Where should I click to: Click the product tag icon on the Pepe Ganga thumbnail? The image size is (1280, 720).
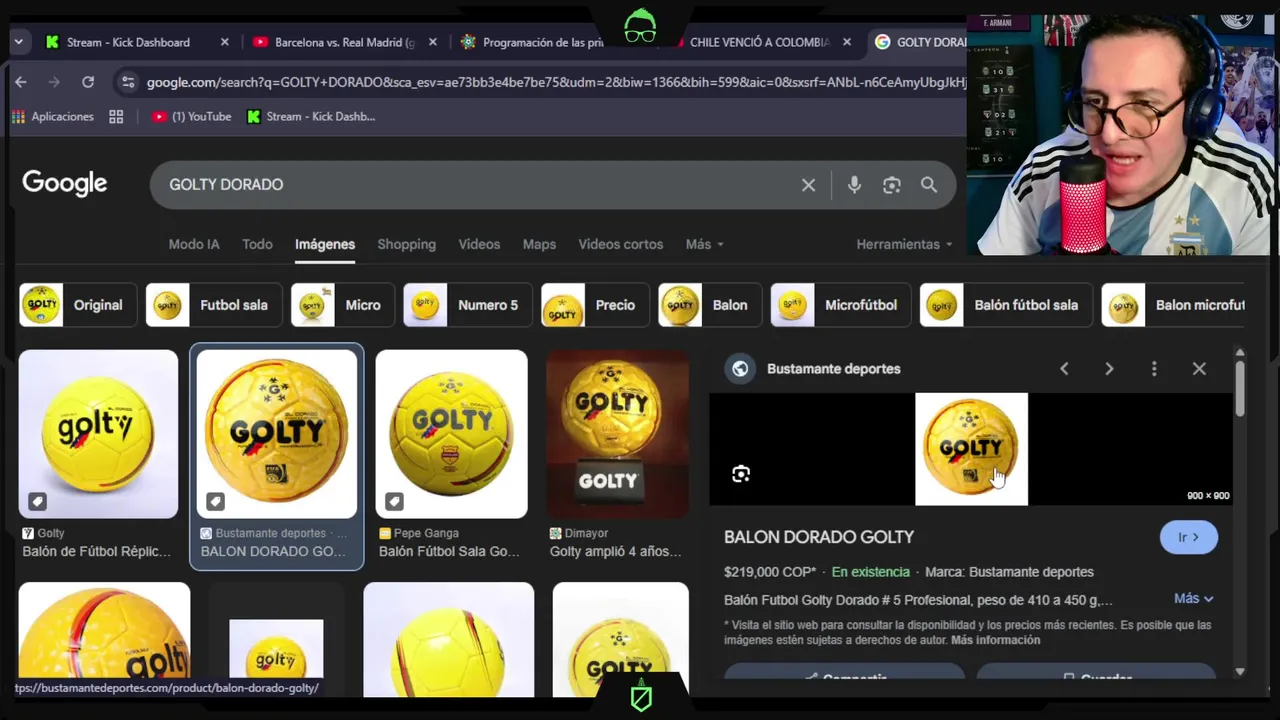coord(394,501)
